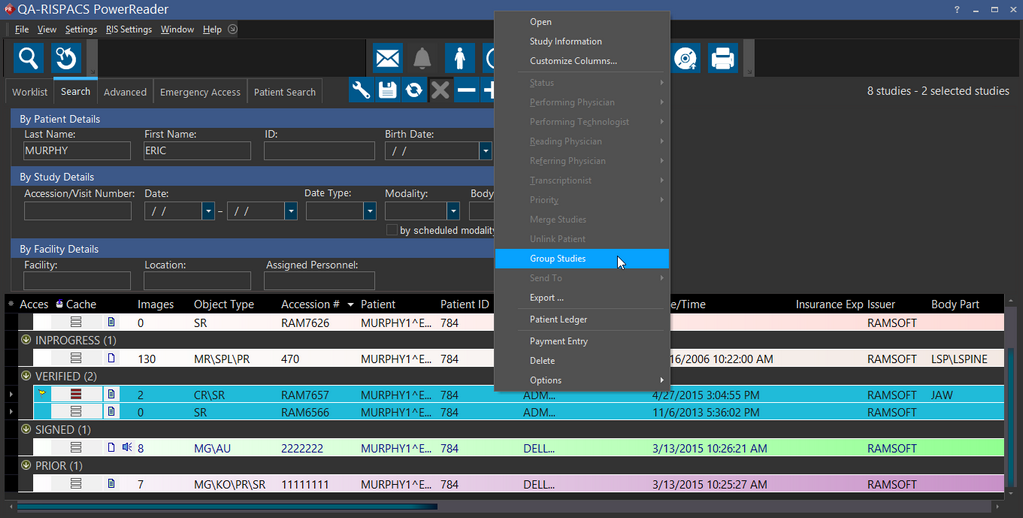Open the Emergency Access tab
The height and width of the screenshot is (518, 1023).
(x=200, y=92)
